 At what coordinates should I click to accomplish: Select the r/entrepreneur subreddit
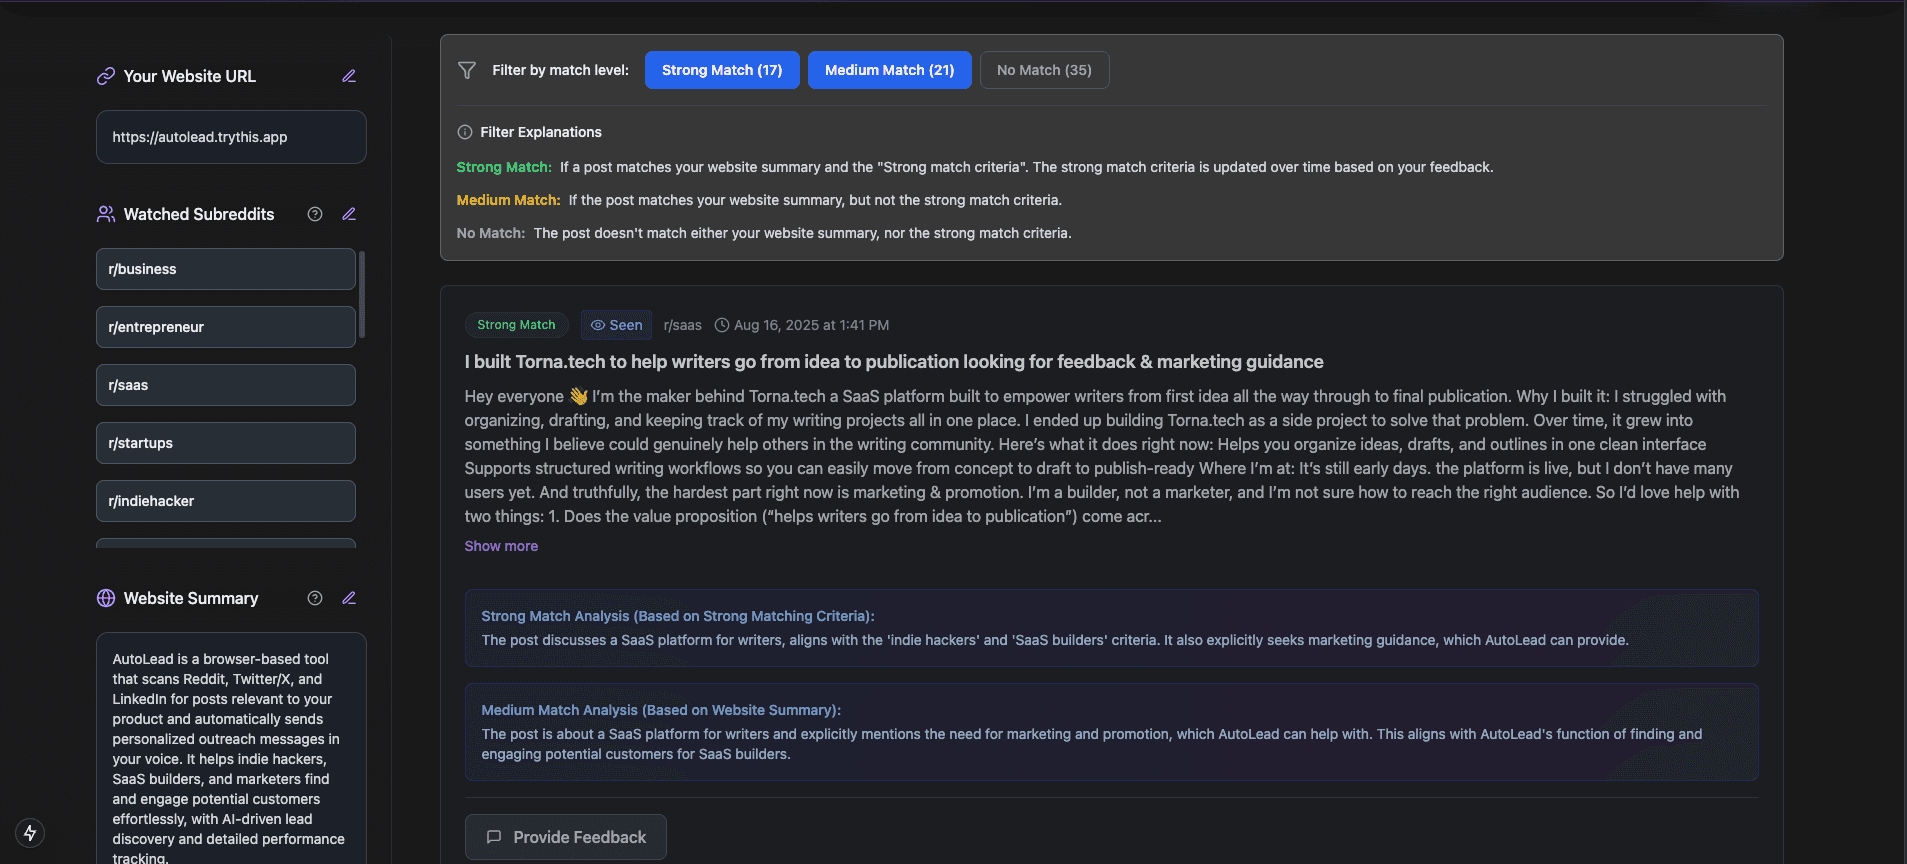[x=226, y=327]
